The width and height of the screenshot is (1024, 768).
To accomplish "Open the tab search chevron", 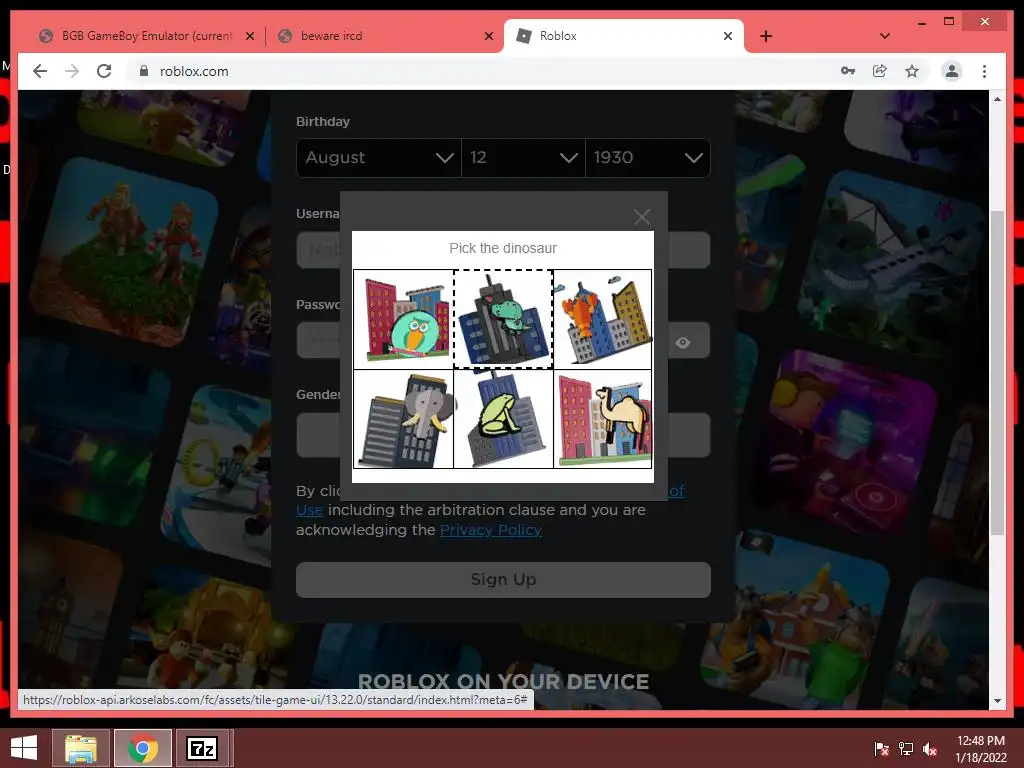I will [x=885, y=36].
